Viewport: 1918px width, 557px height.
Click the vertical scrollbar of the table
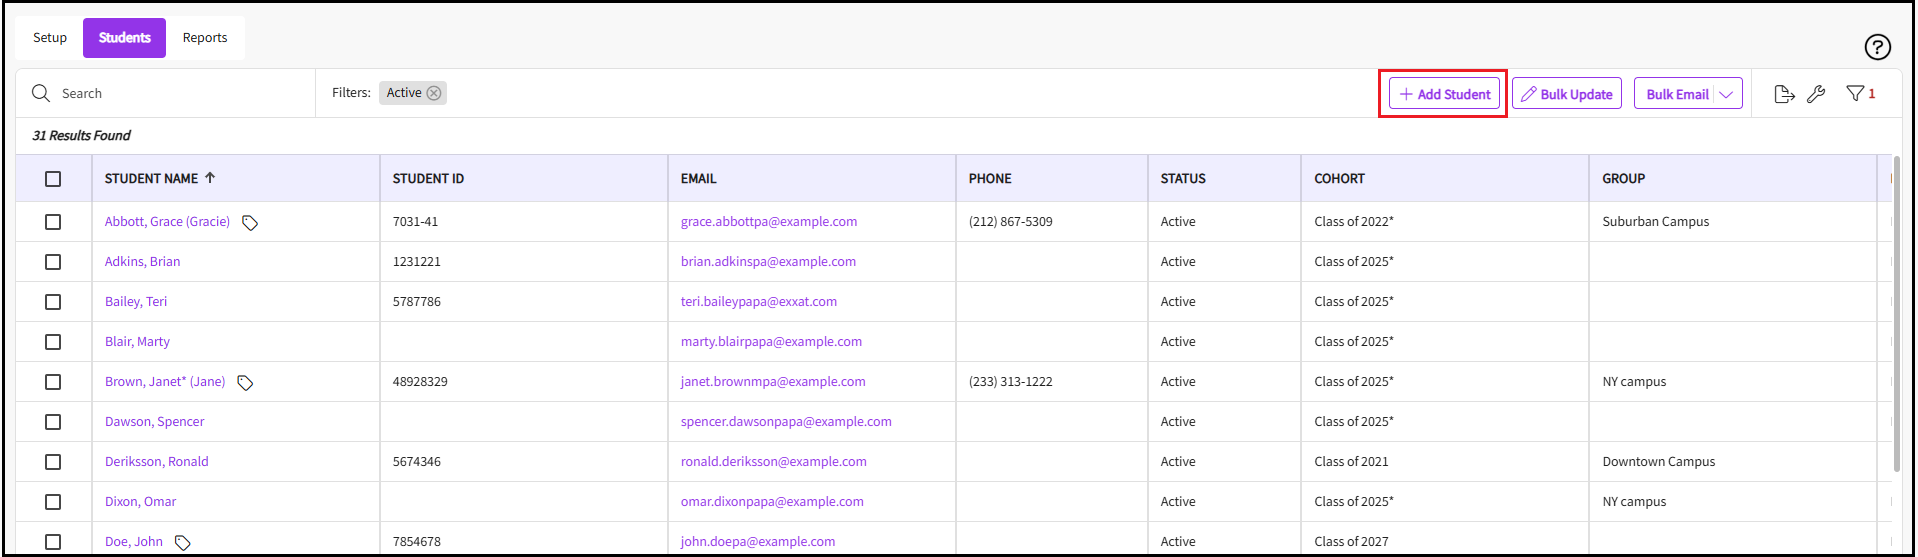tap(1896, 312)
